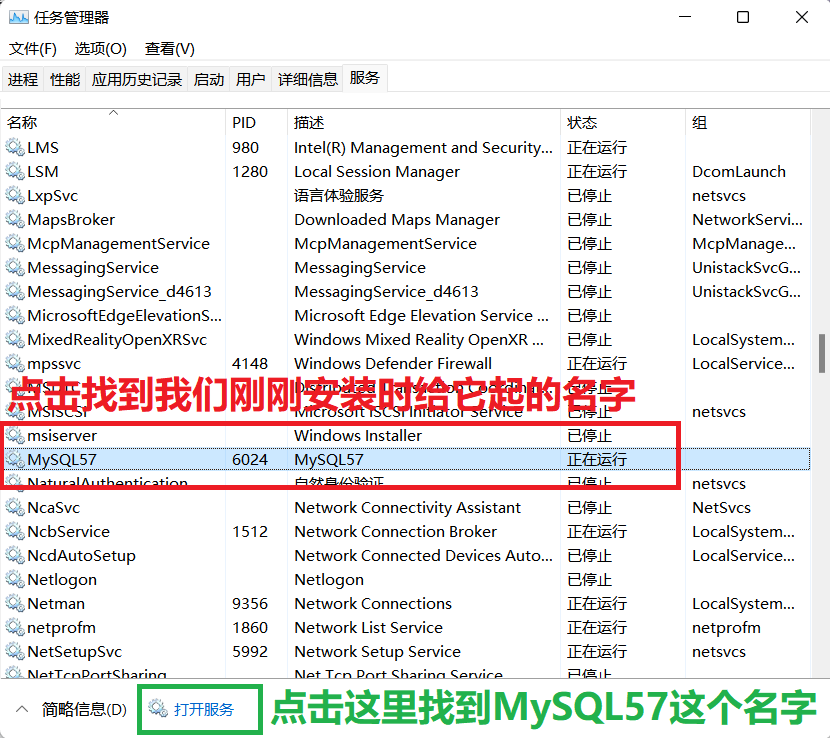Screen dimensions: 830x738
Task: Click the gear icon beside MapsBroker
Action: [15, 219]
